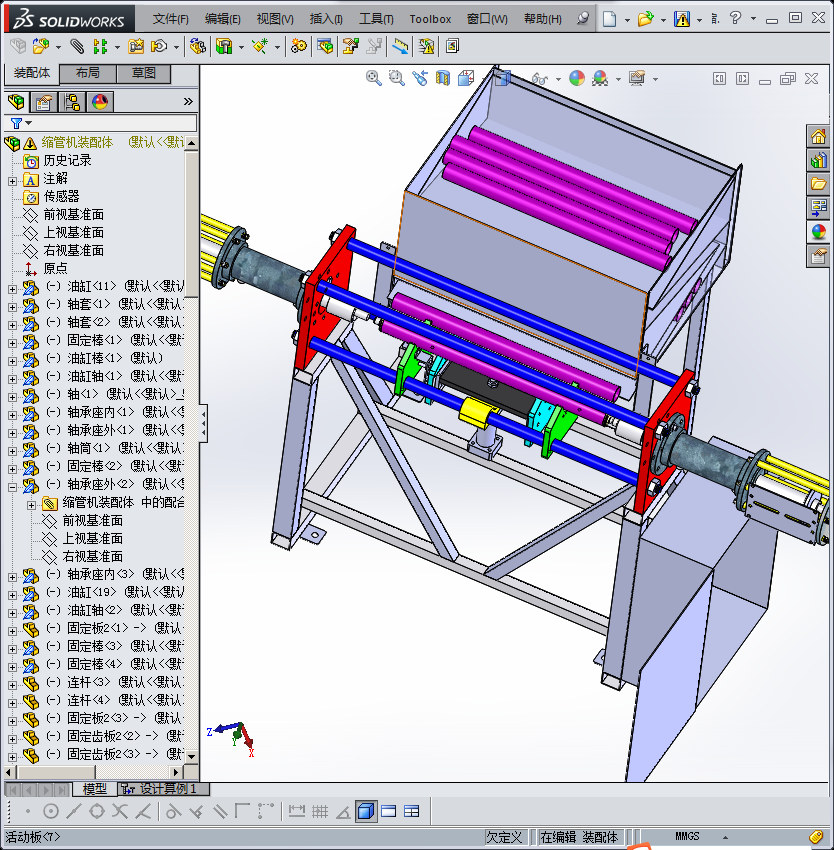Viewport: 834px width, 850px height.
Task: Select the two-pane split view icon in bottom toolbar
Action: click(x=389, y=811)
